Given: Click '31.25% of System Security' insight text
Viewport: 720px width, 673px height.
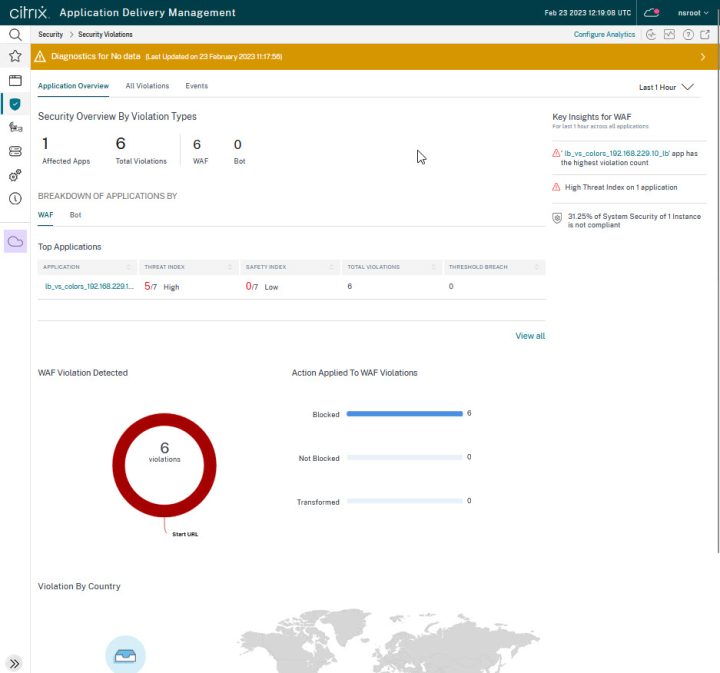Looking at the screenshot, I should pyautogui.click(x=634, y=220).
